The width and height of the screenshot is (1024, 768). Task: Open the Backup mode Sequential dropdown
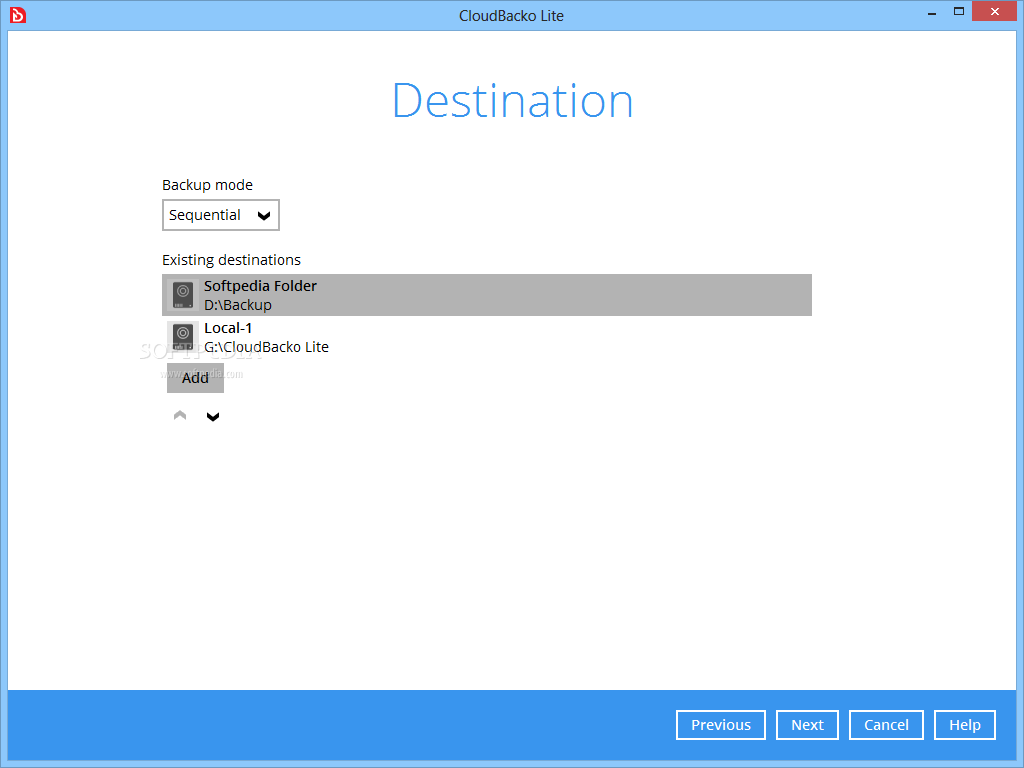click(221, 215)
